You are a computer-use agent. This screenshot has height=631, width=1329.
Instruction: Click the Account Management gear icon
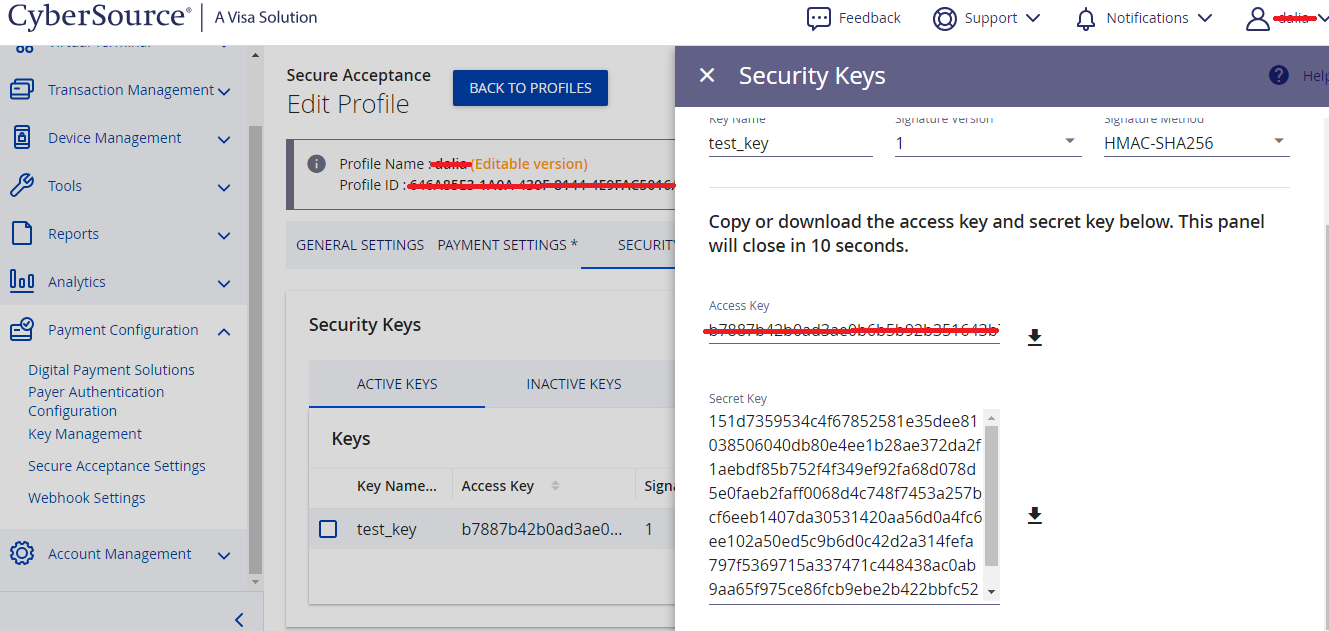pos(22,554)
